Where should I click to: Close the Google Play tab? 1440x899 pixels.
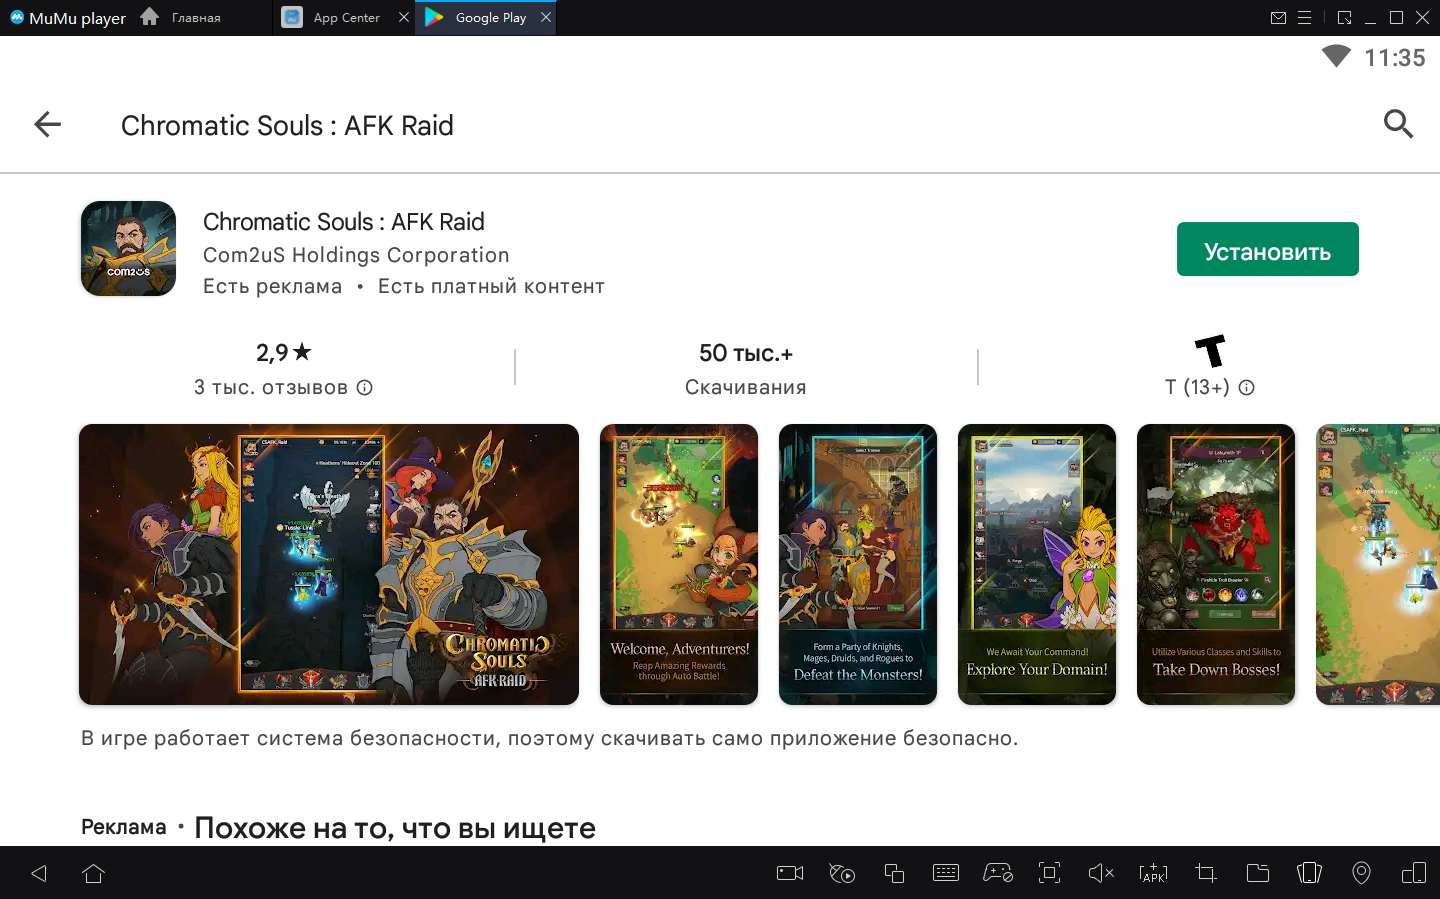click(x=546, y=17)
